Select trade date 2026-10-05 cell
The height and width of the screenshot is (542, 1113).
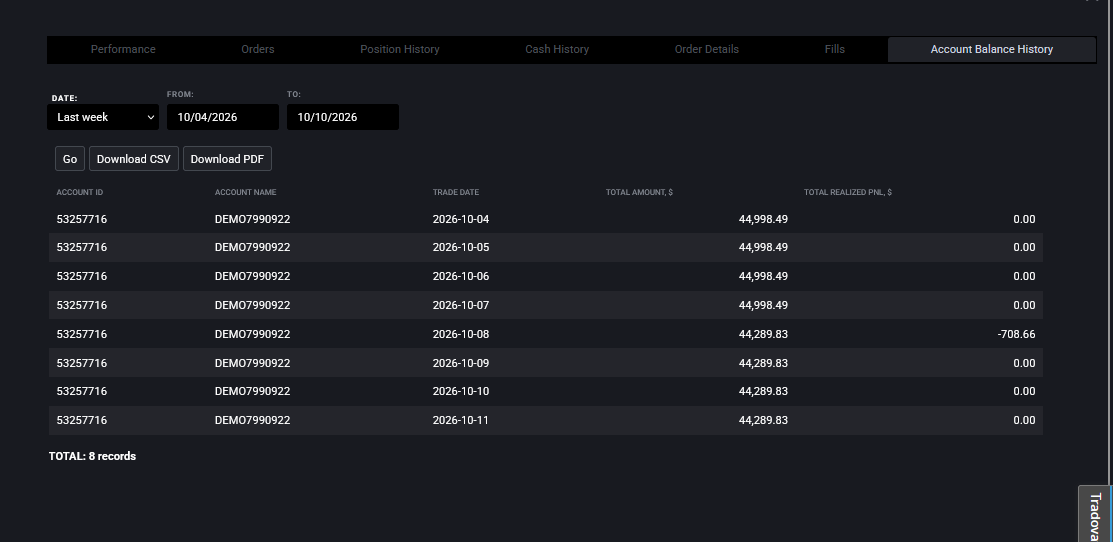tap(461, 248)
